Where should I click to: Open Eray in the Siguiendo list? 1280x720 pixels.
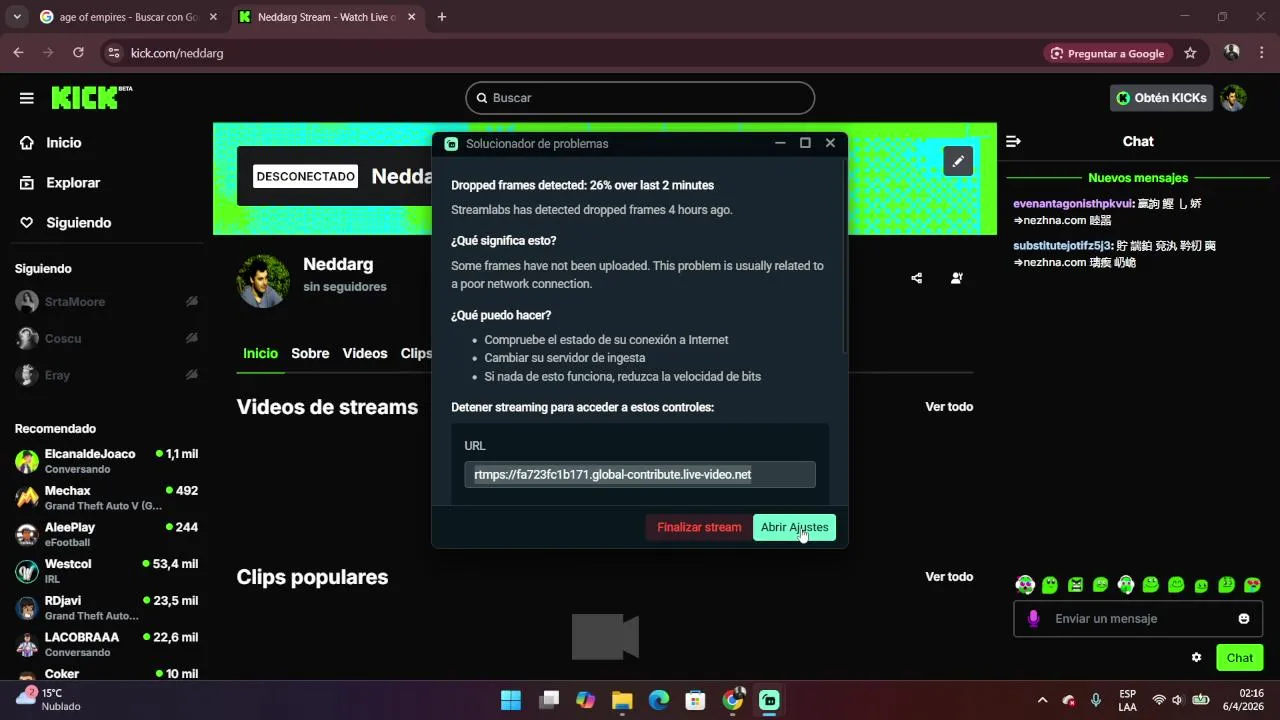tap(107, 375)
